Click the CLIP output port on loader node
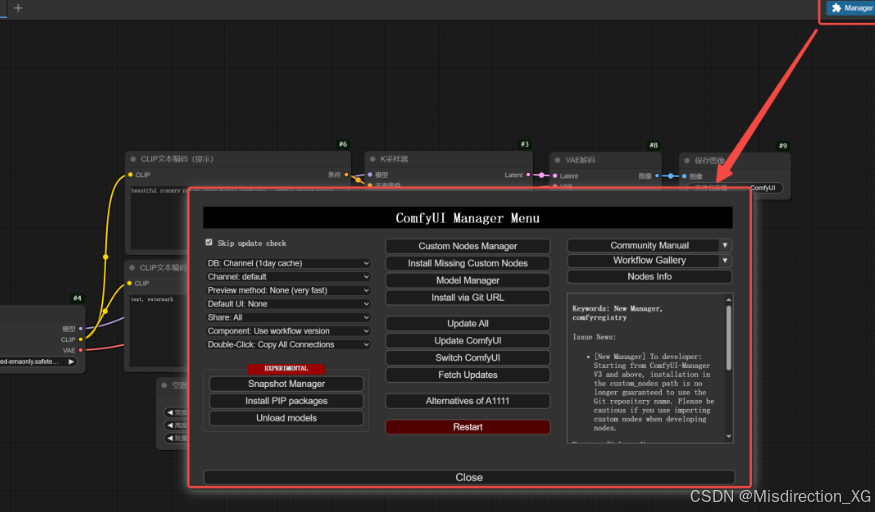 81,339
